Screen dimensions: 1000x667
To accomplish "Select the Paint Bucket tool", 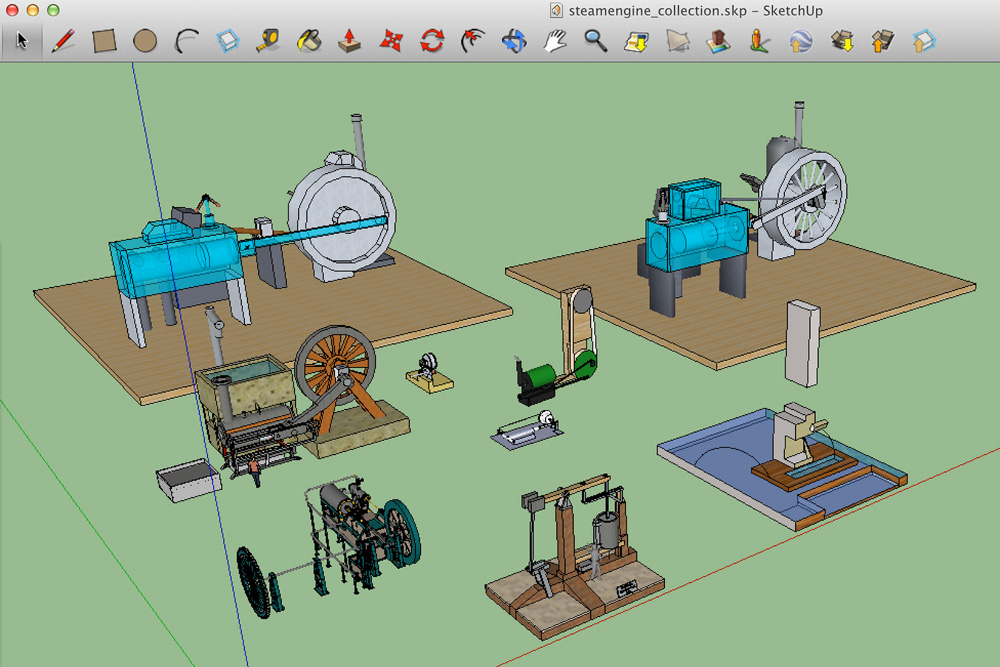I will (309, 41).
